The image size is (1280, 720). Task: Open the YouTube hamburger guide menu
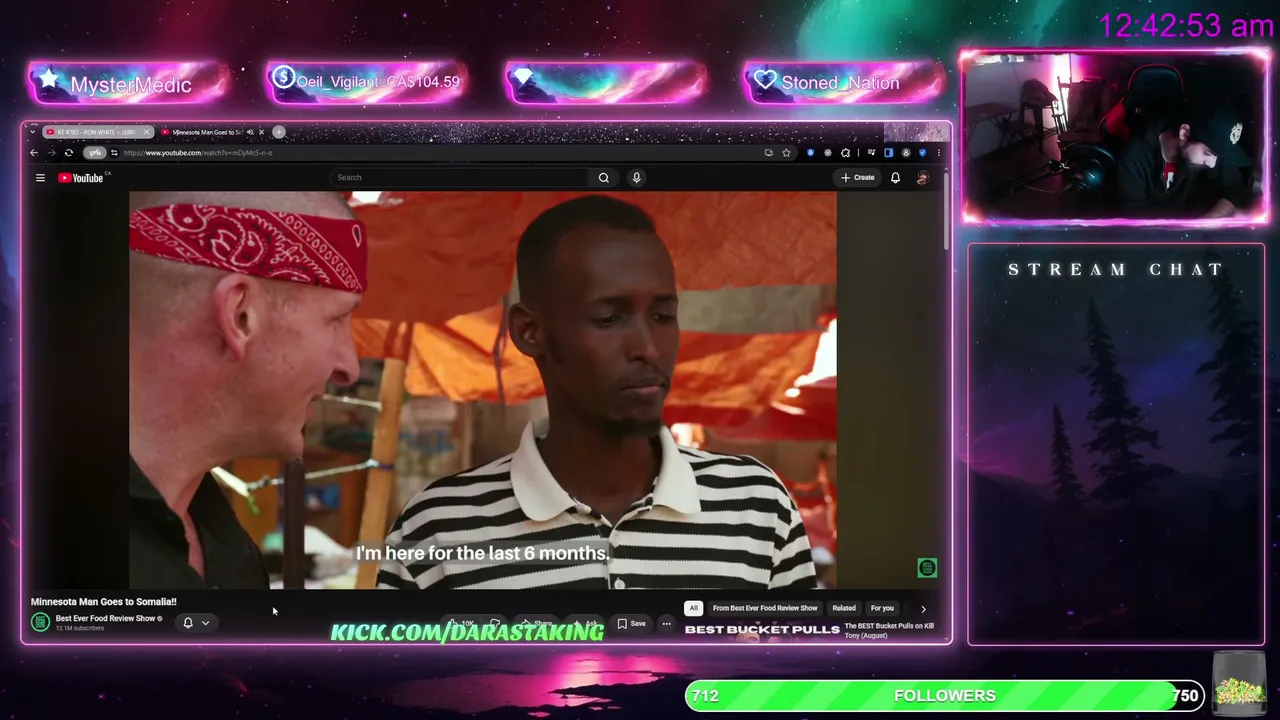(x=40, y=178)
